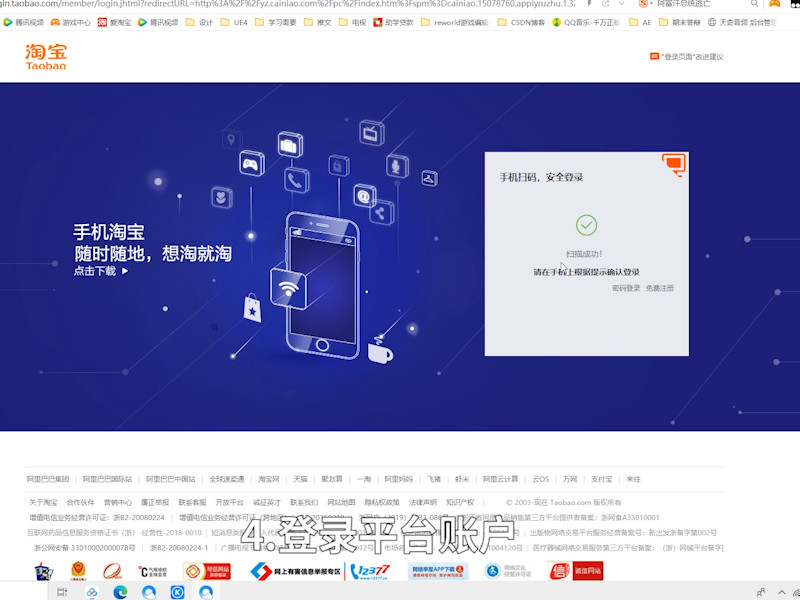800x600 pixels.
Task: Open the 开放平台 footer link
Action: (x=230, y=503)
